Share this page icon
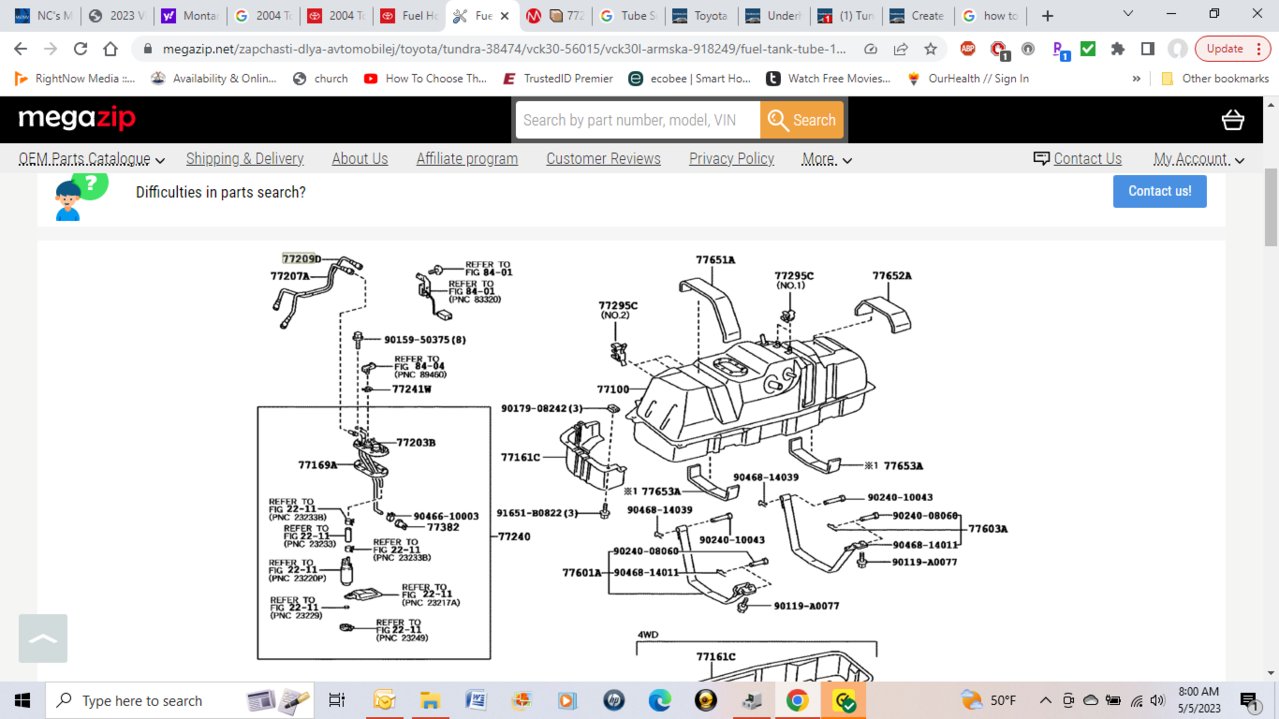This screenshot has height=719, width=1279. [x=901, y=49]
